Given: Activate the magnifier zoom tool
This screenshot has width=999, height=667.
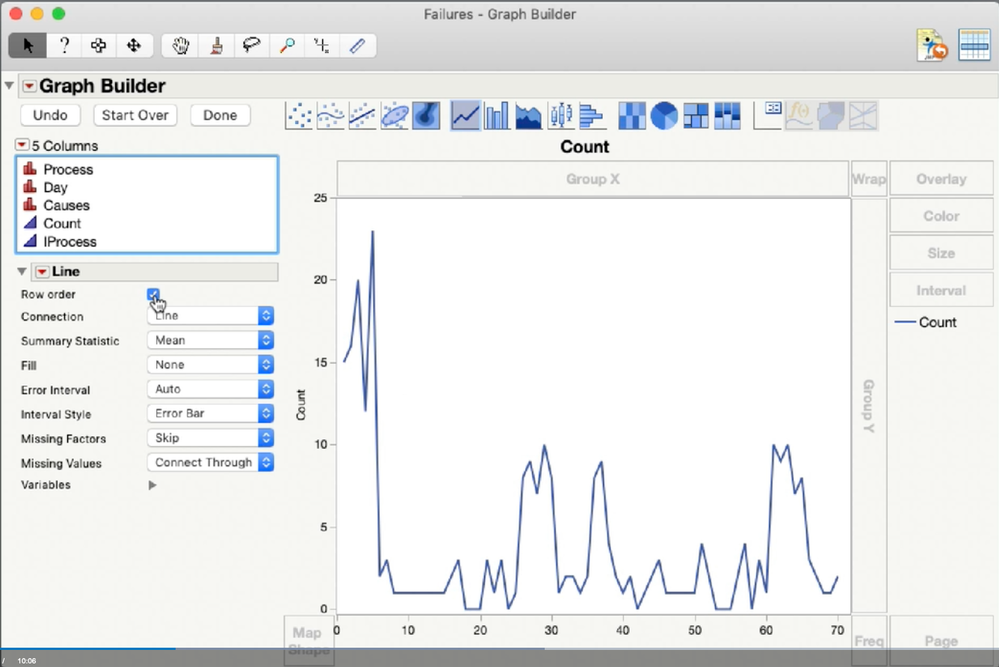Looking at the screenshot, I should coord(287,45).
